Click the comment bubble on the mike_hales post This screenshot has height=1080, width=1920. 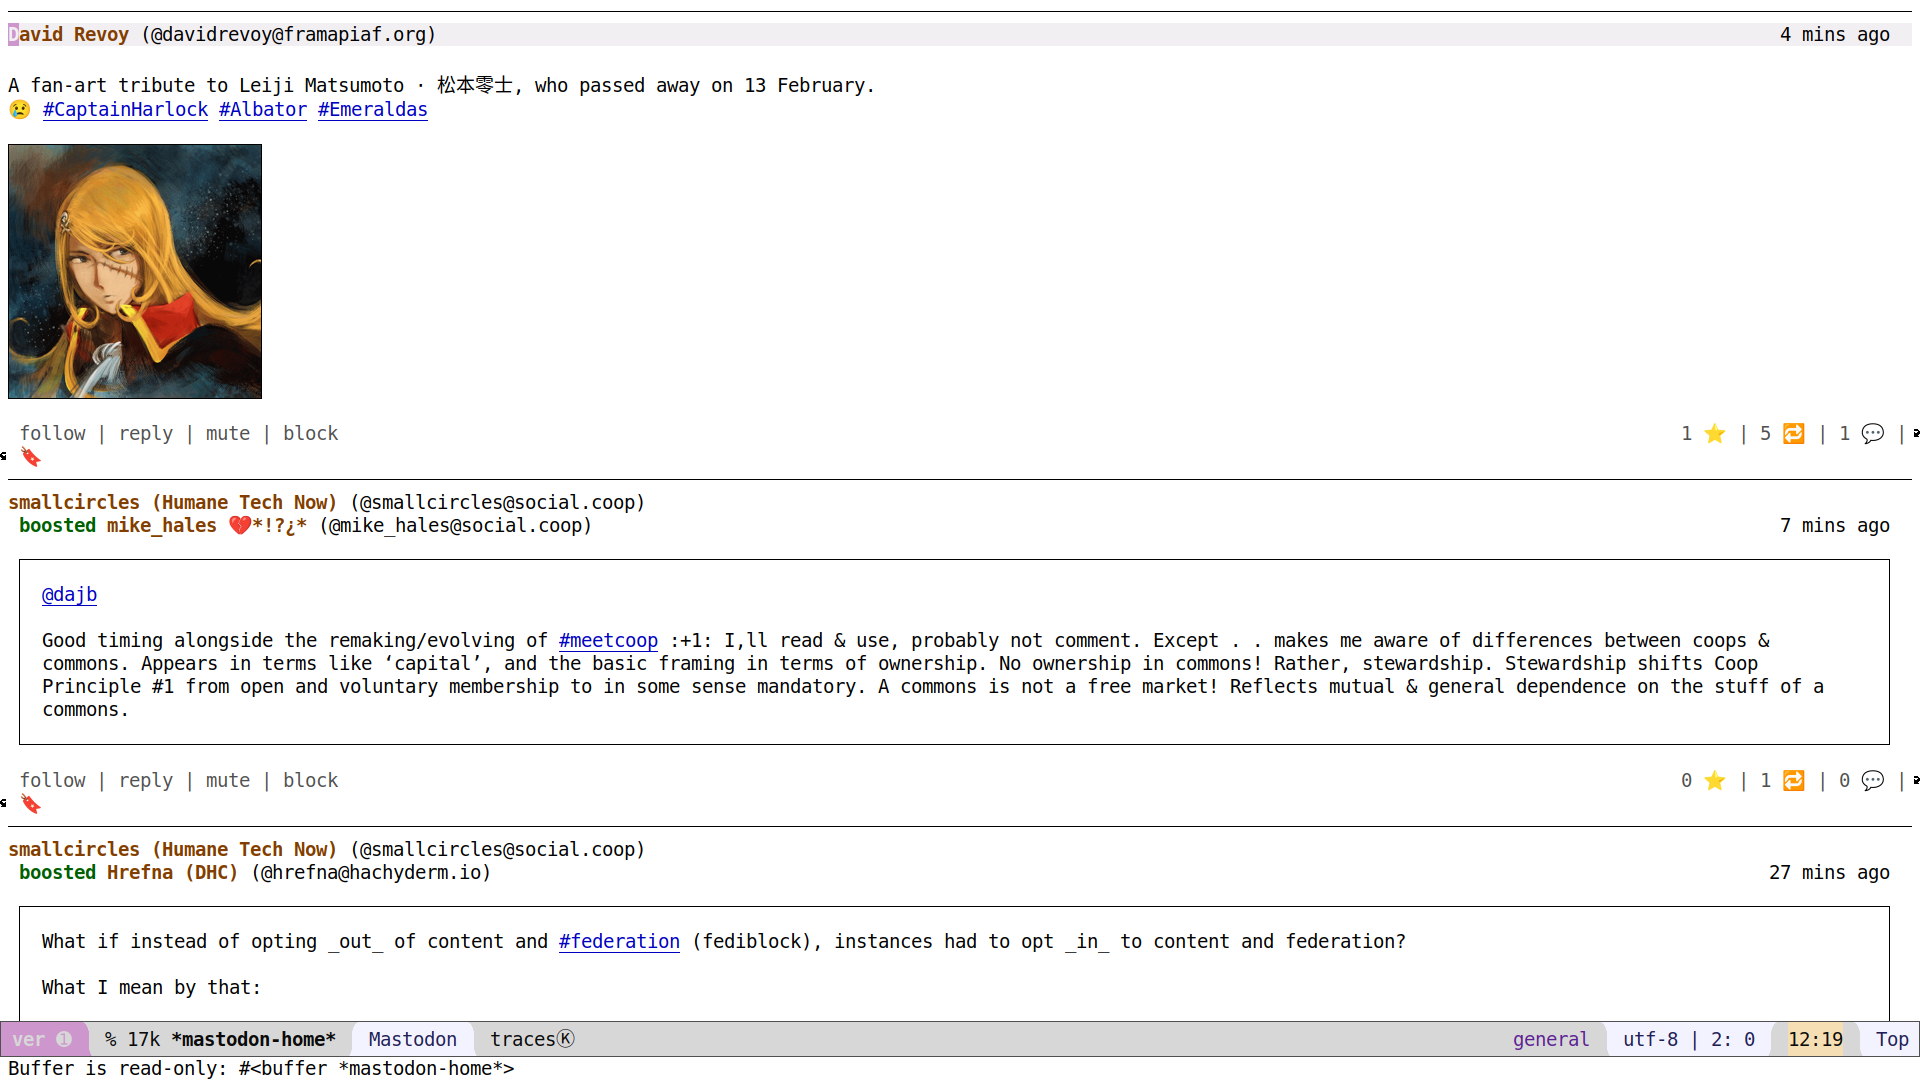coord(1873,781)
